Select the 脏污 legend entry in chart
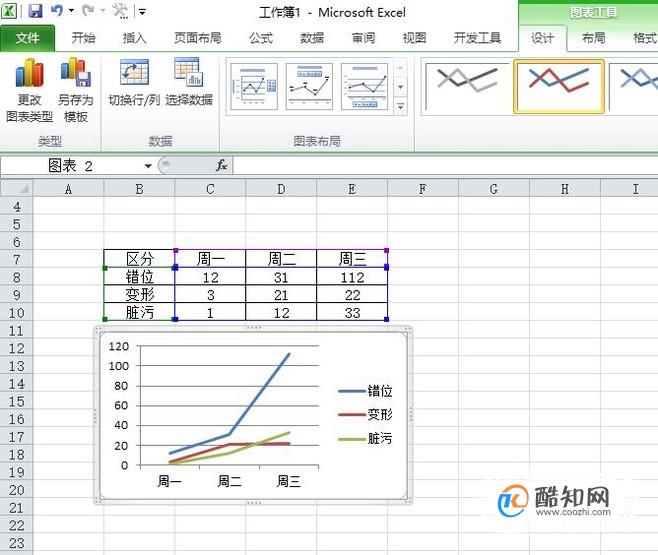The height and width of the screenshot is (555, 658). pos(365,439)
